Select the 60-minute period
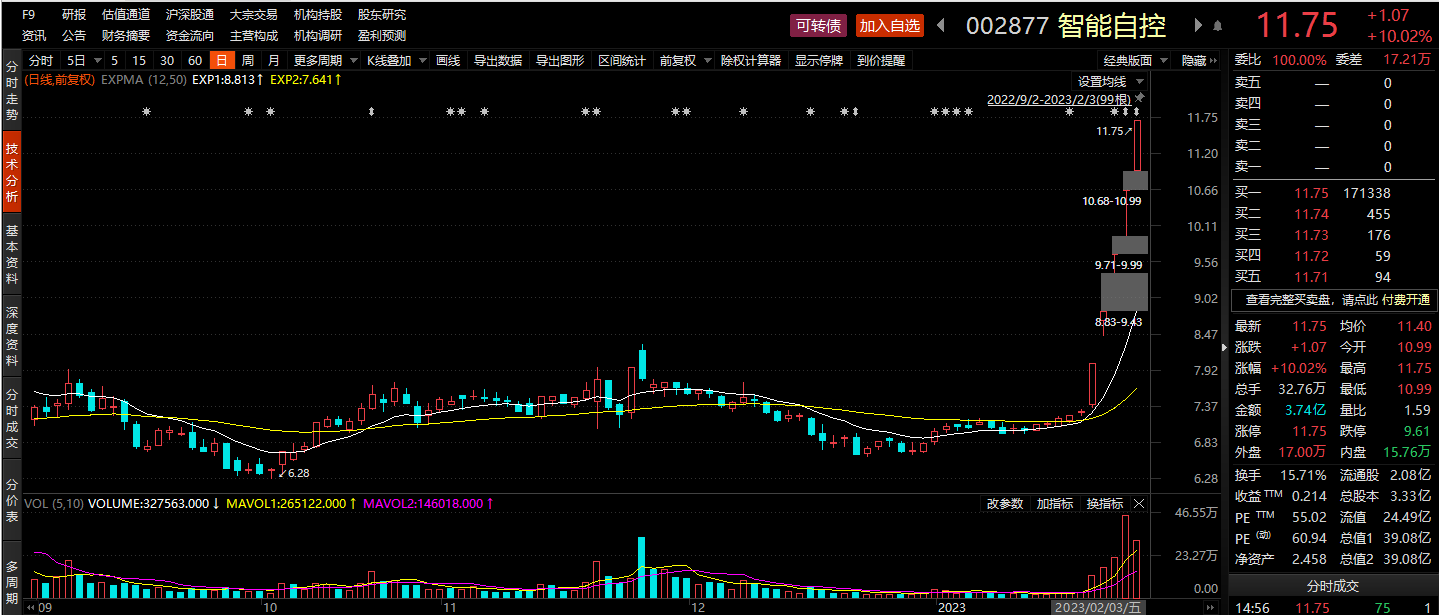This screenshot has height=615, width=1439. click(x=195, y=60)
